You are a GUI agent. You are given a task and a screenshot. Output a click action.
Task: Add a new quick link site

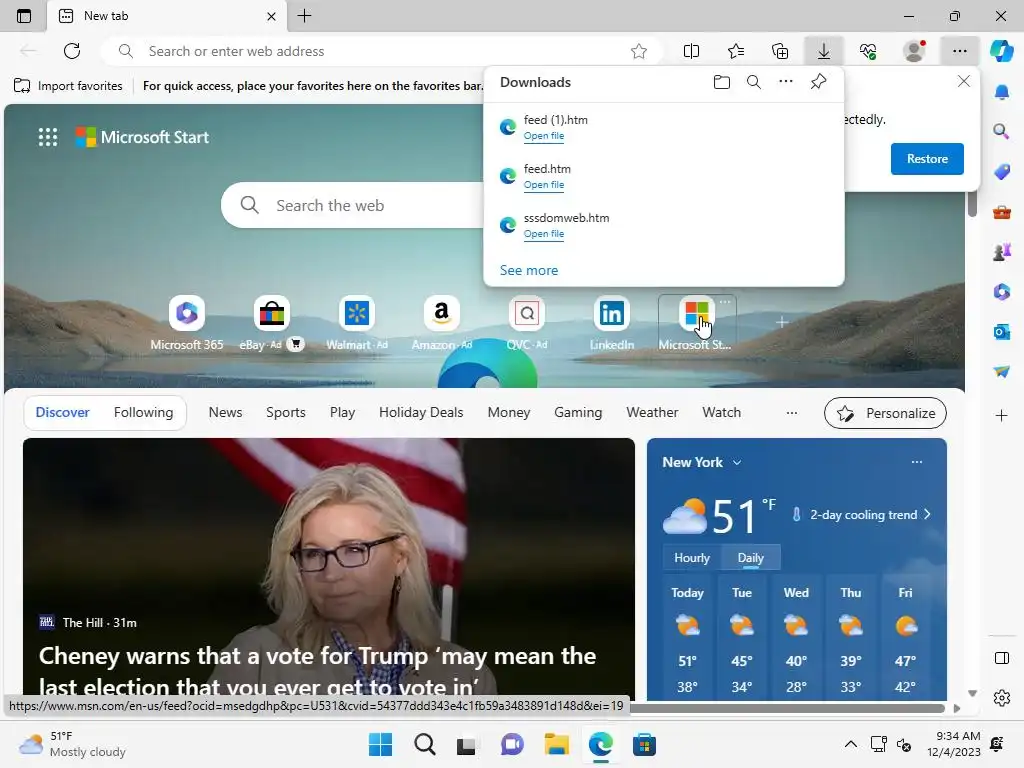(x=782, y=322)
